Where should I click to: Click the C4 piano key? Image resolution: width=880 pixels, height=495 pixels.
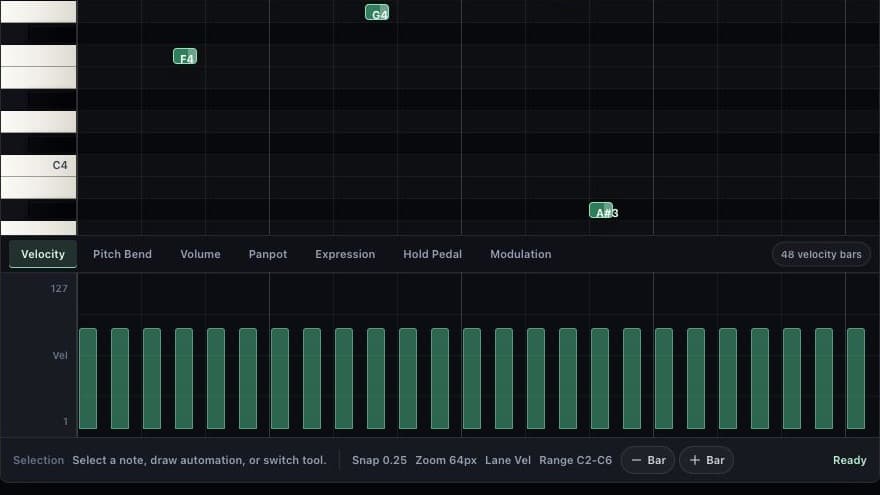38,165
